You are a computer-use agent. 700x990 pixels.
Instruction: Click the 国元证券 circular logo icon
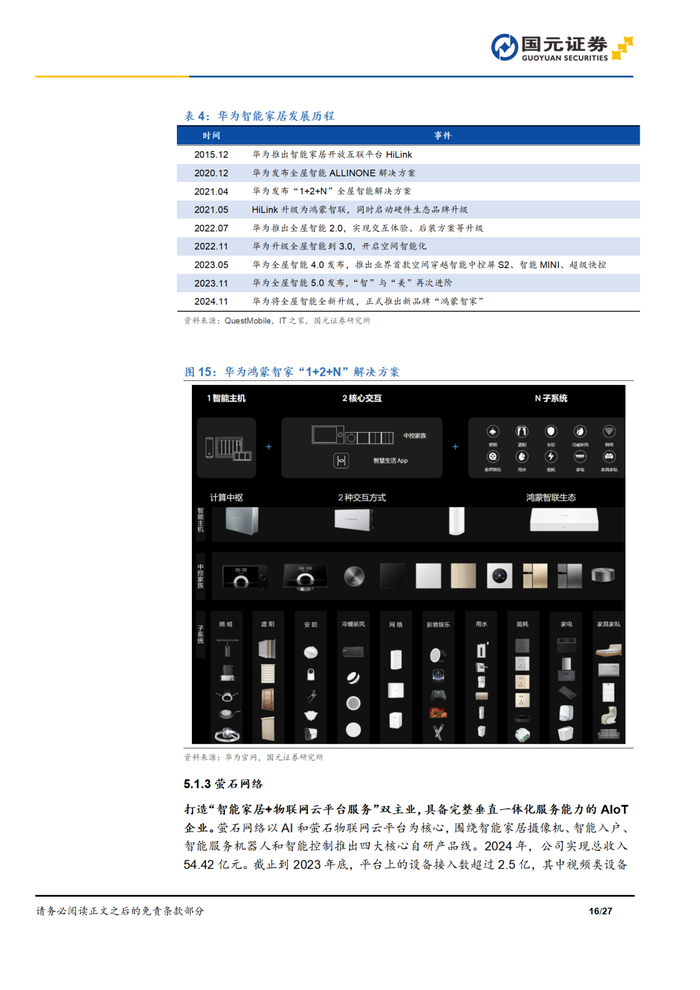504,47
